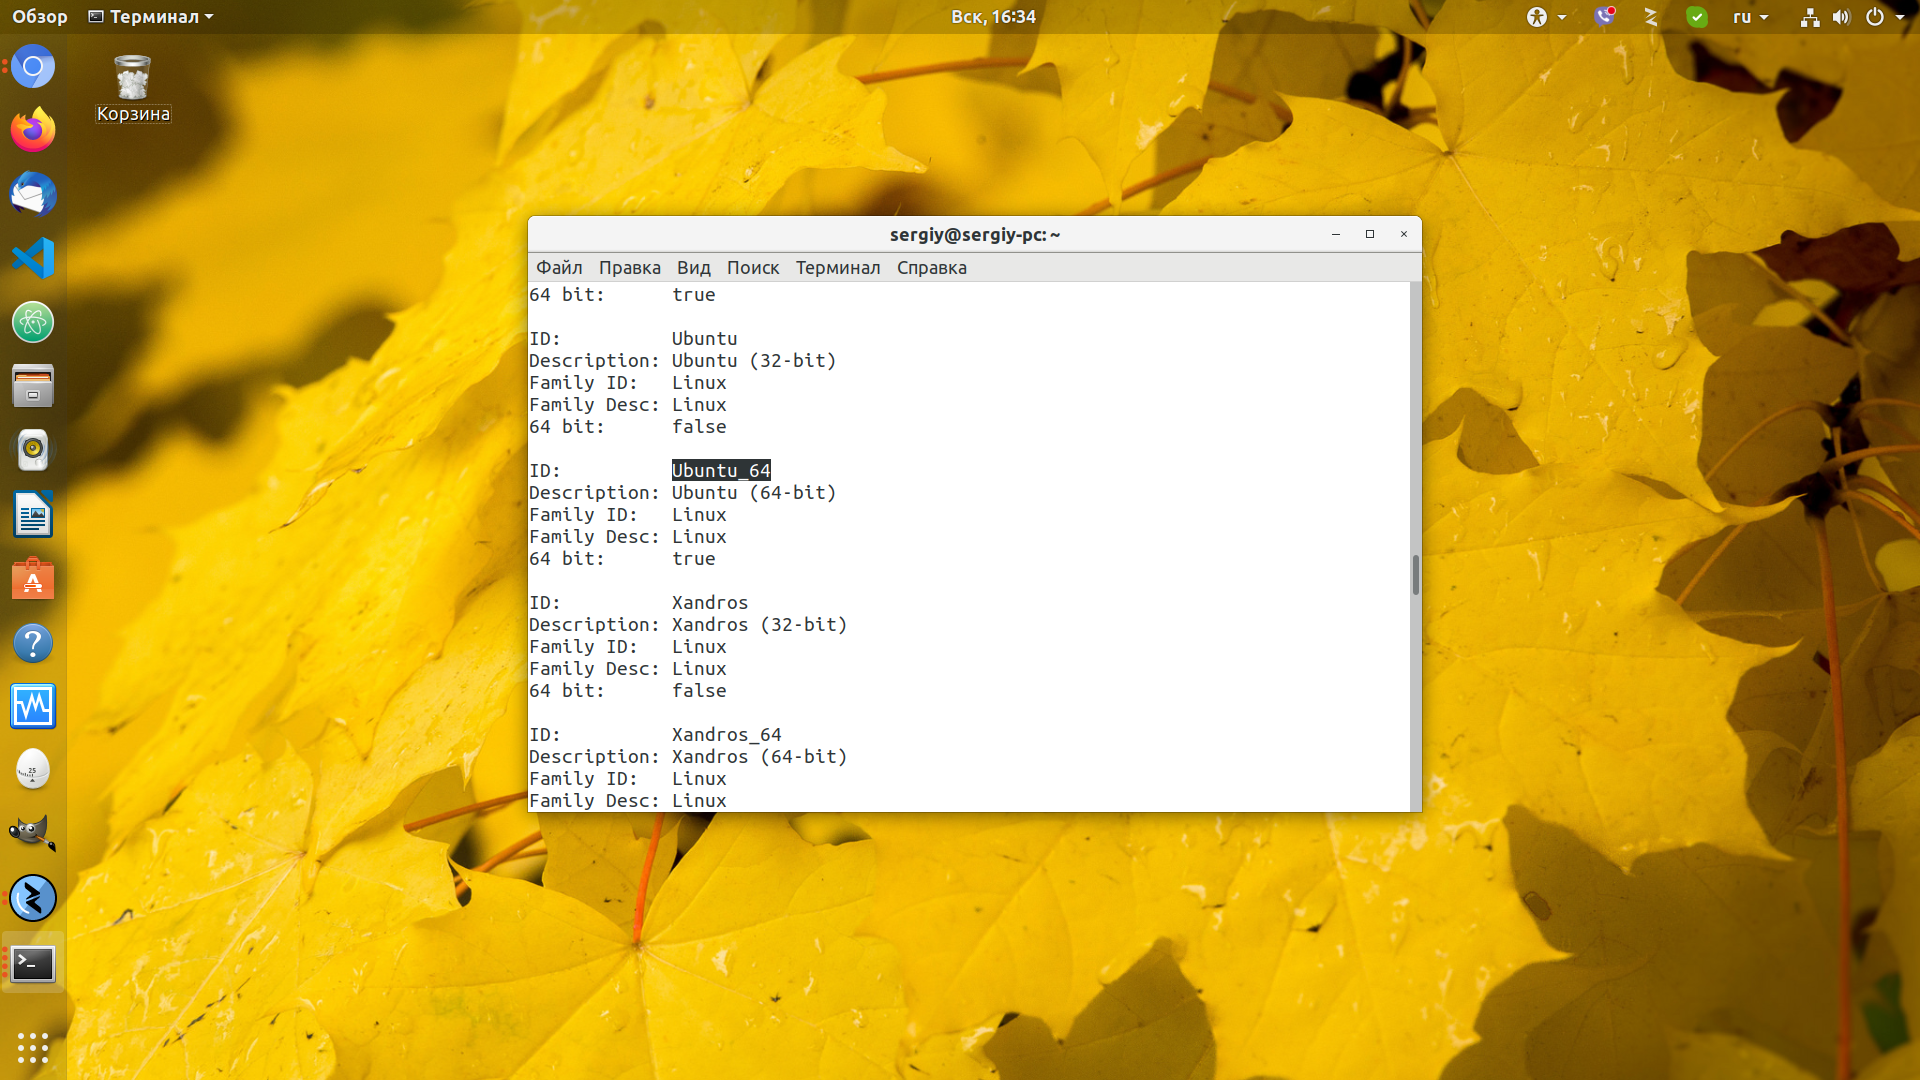The image size is (1920, 1080).
Task: Expand the ru keyboard layout menu
Action: pyautogui.click(x=1750, y=16)
